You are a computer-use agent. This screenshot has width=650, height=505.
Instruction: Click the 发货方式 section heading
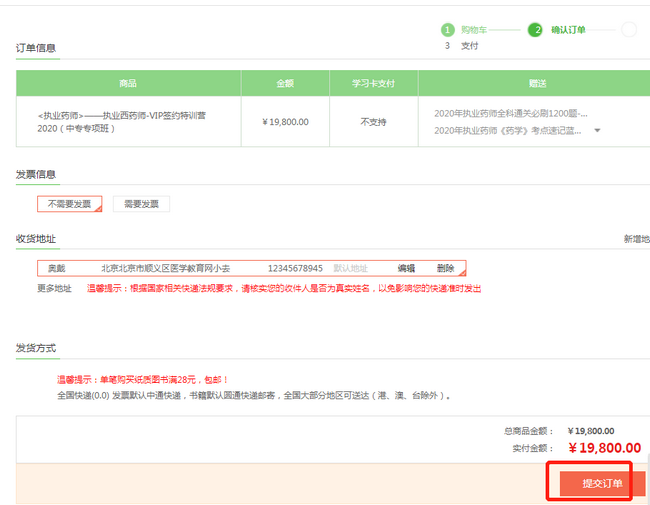36,348
